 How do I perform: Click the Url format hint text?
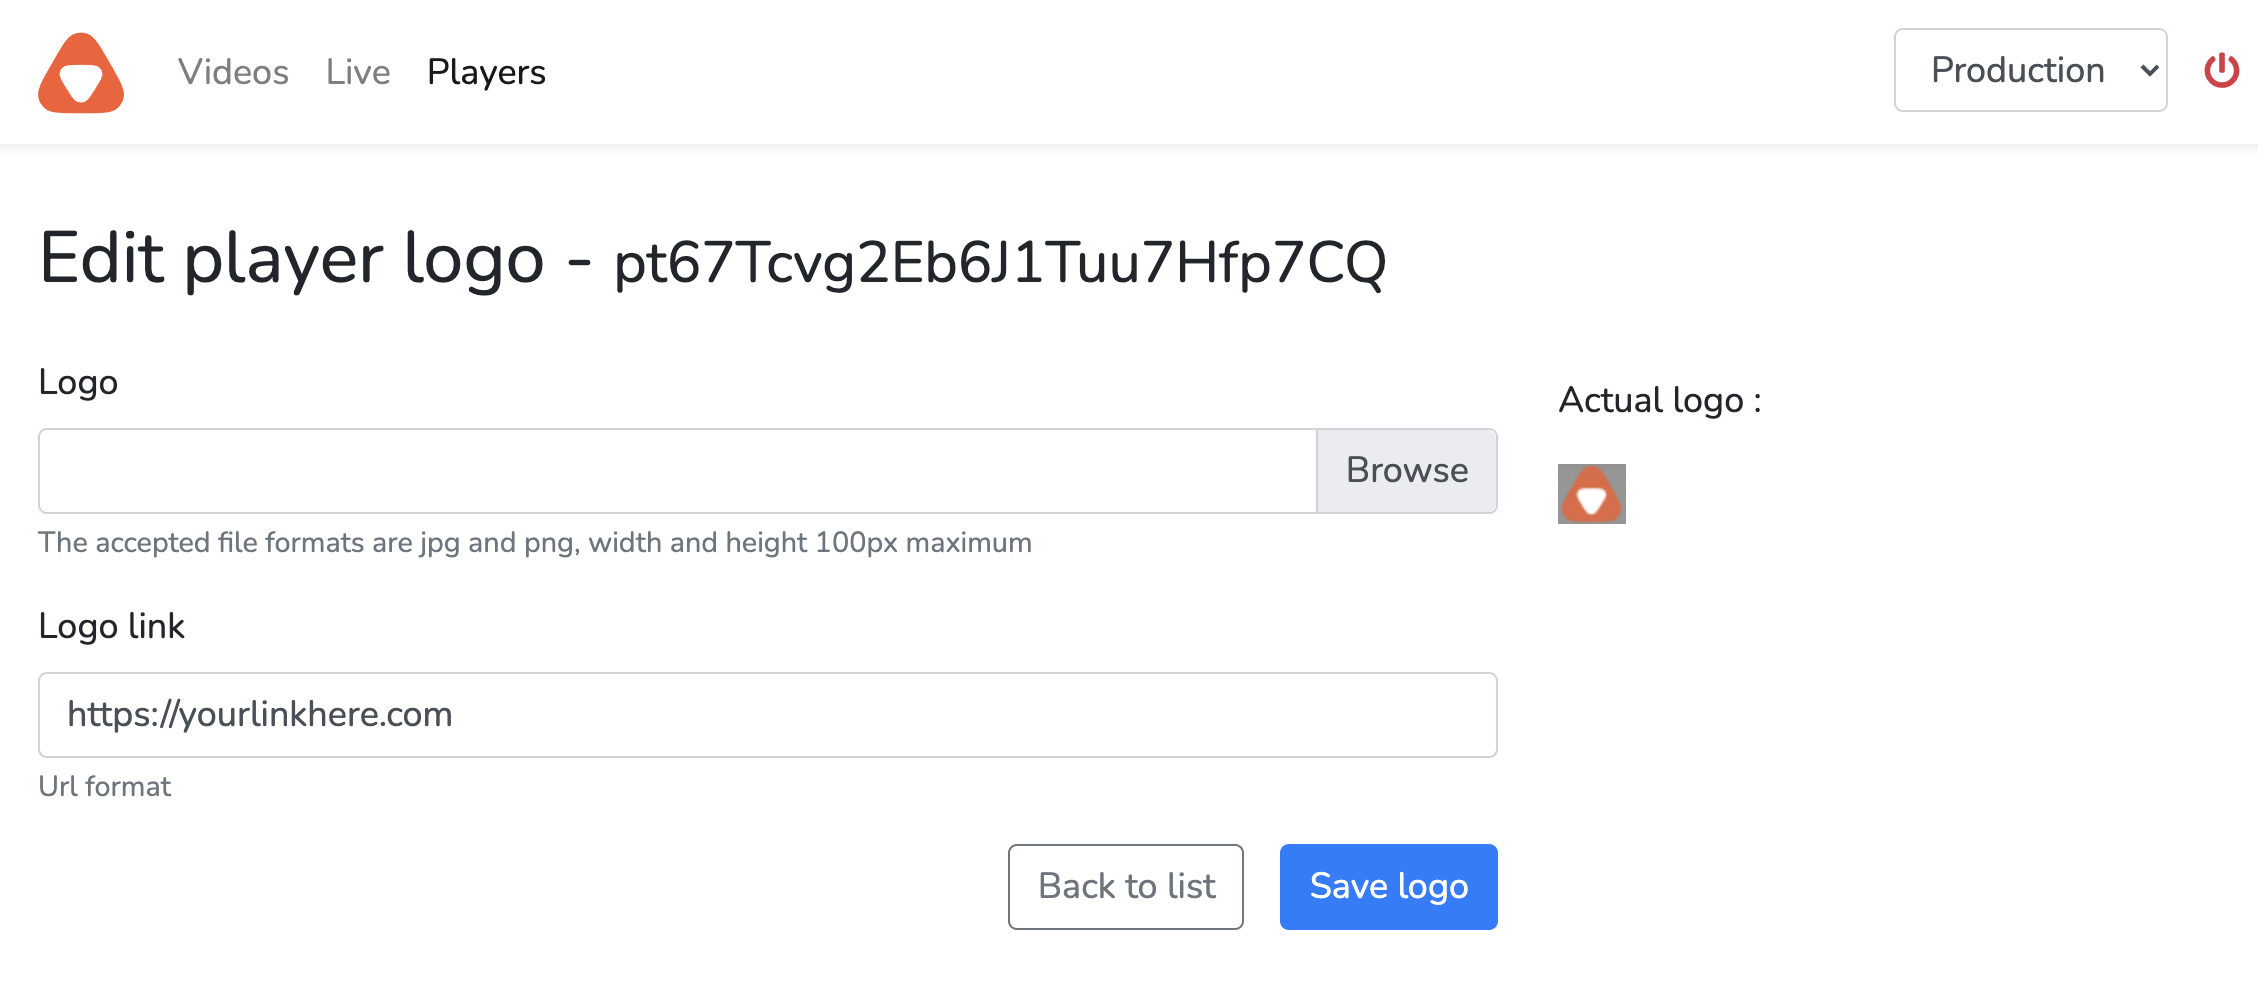tap(105, 787)
